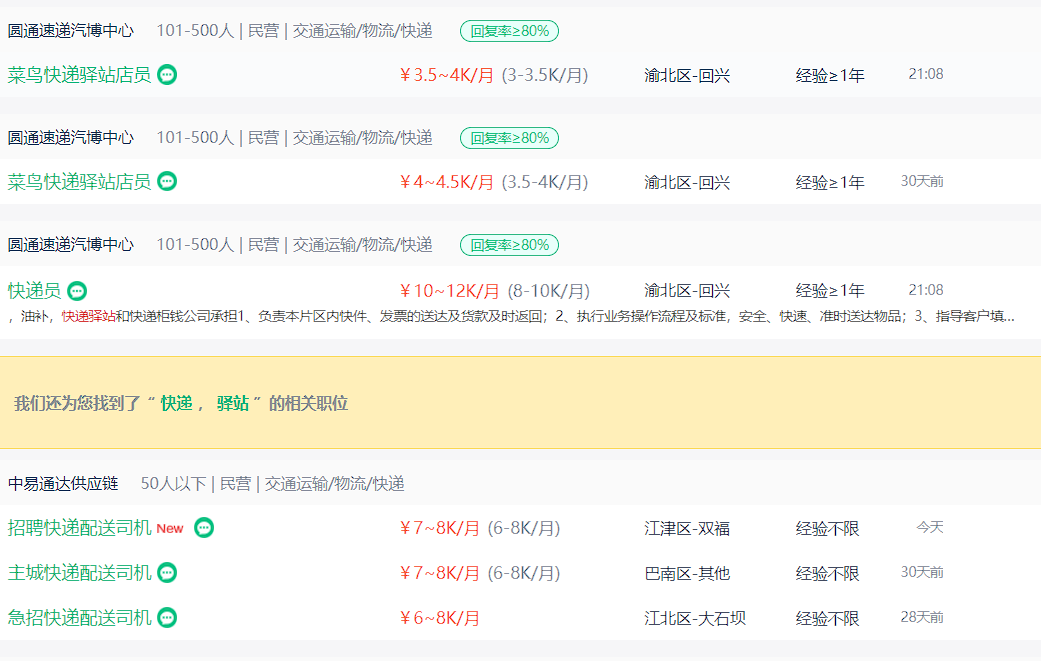Click the highlighted 快递驿站 in job description
The height and width of the screenshot is (661, 1041).
(88, 317)
